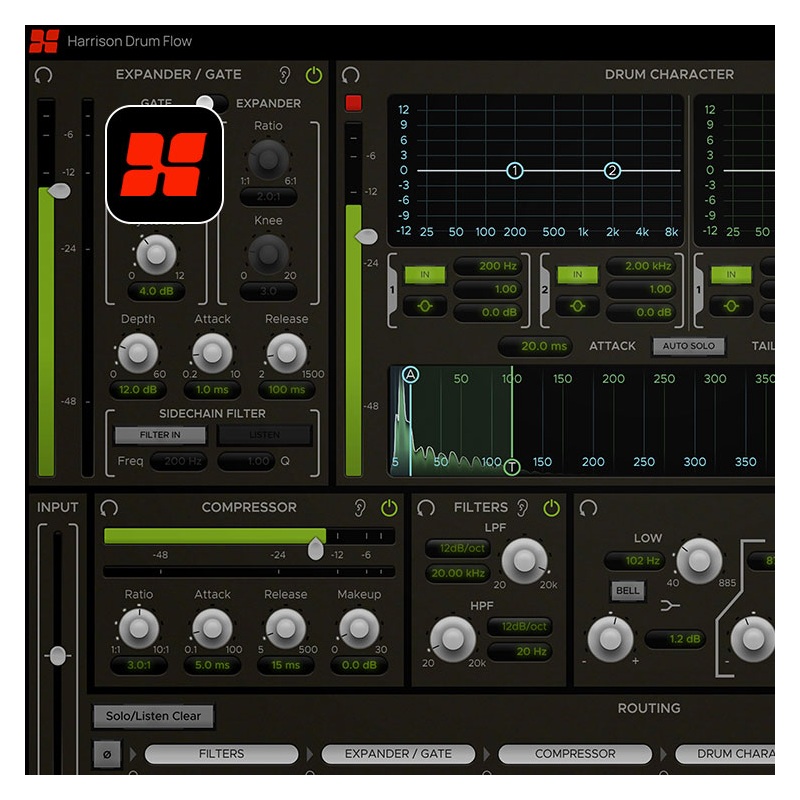Select the EXPANDER / GATE routing block

click(398, 754)
